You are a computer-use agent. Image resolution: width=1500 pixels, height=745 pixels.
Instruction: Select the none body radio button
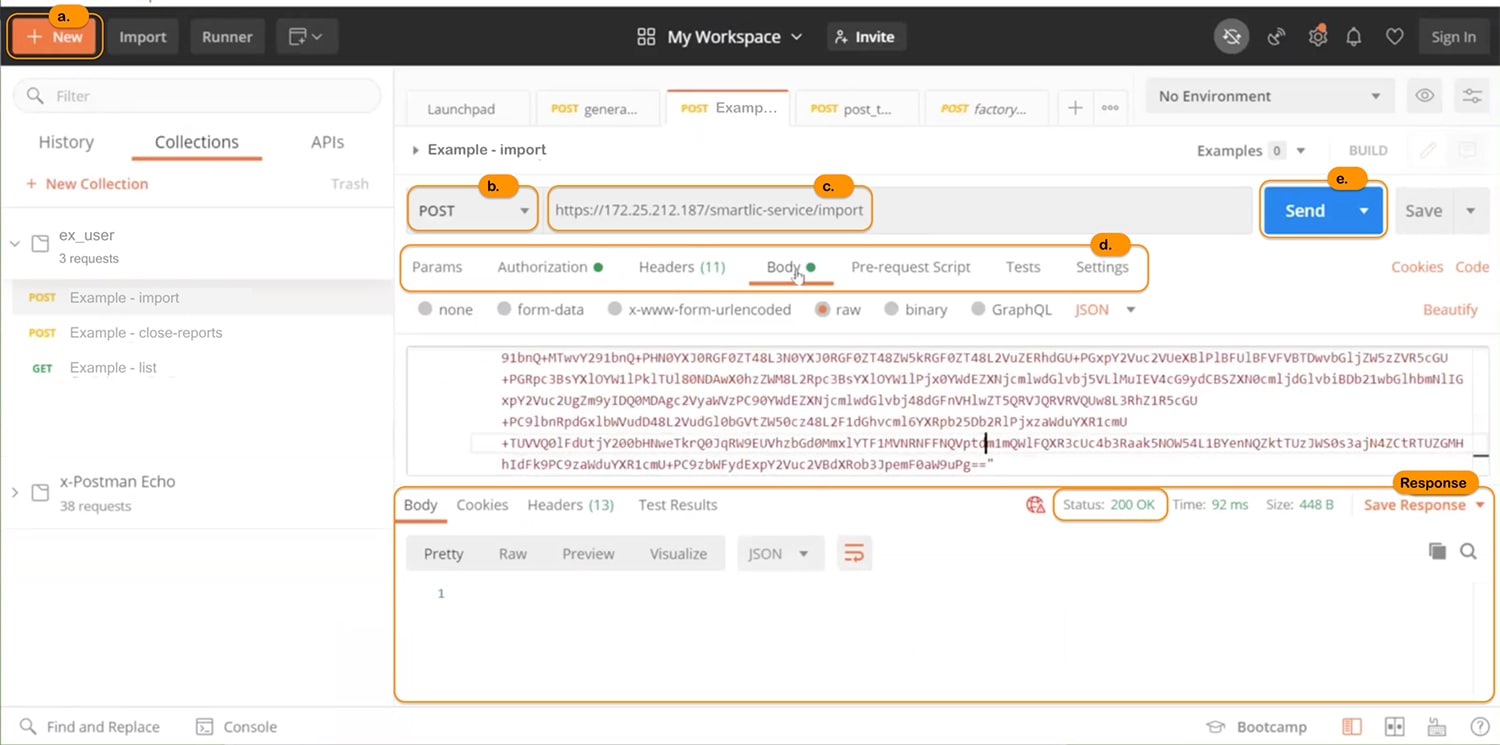[x=425, y=310]
